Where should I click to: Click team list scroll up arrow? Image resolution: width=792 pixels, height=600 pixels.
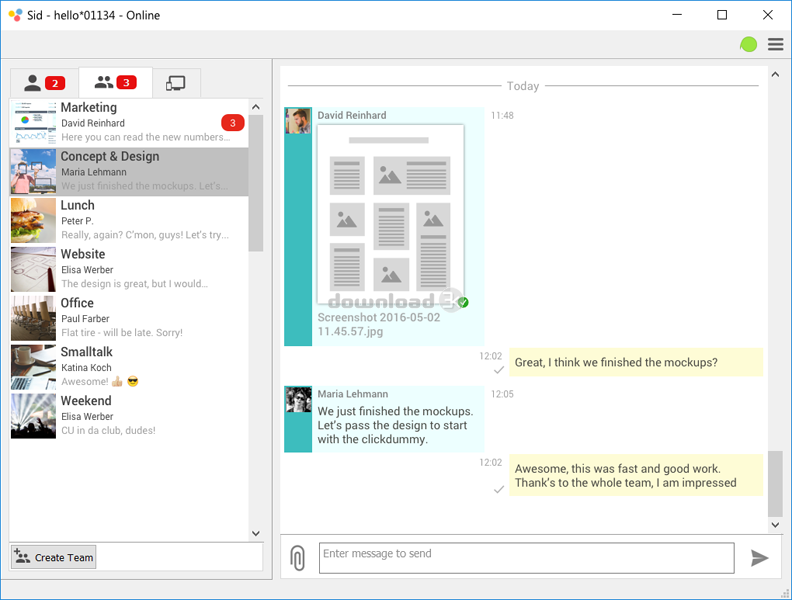click(256, 107)
